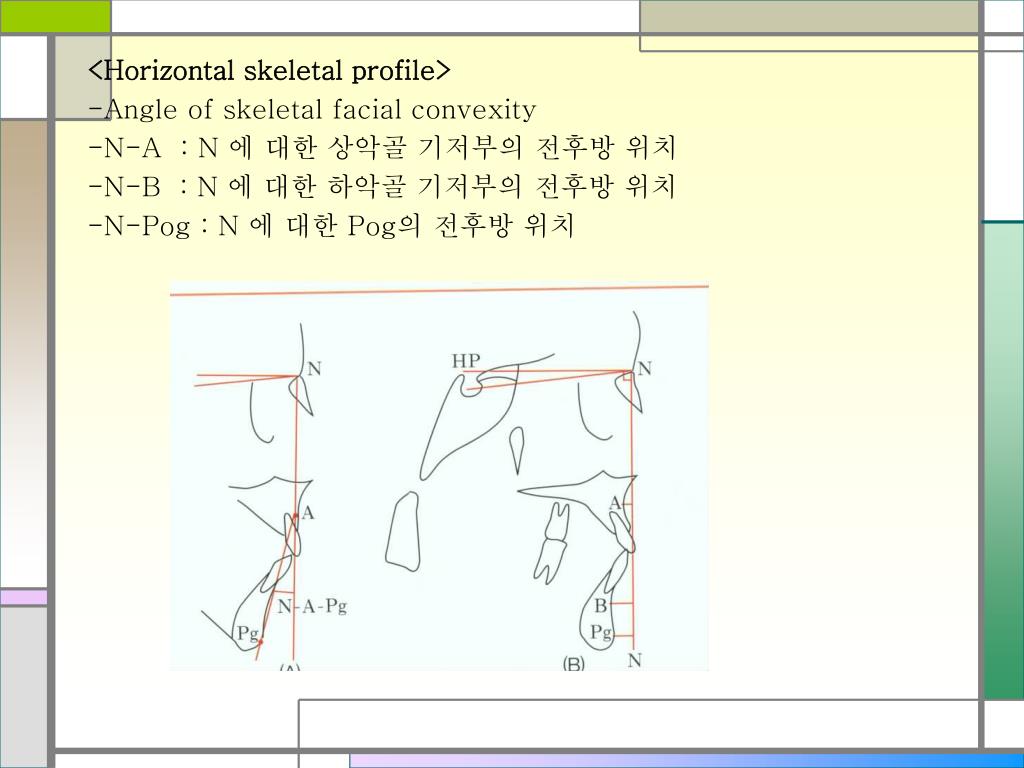
Task: Click the 'N-A-Pg' angle label
Action: (312, 607)
